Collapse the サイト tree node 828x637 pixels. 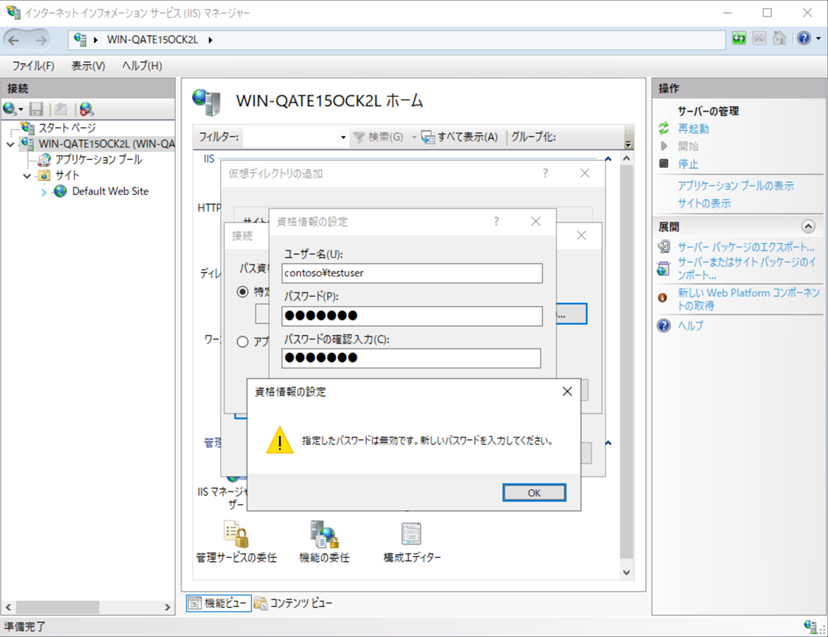[x=28, y=176]
